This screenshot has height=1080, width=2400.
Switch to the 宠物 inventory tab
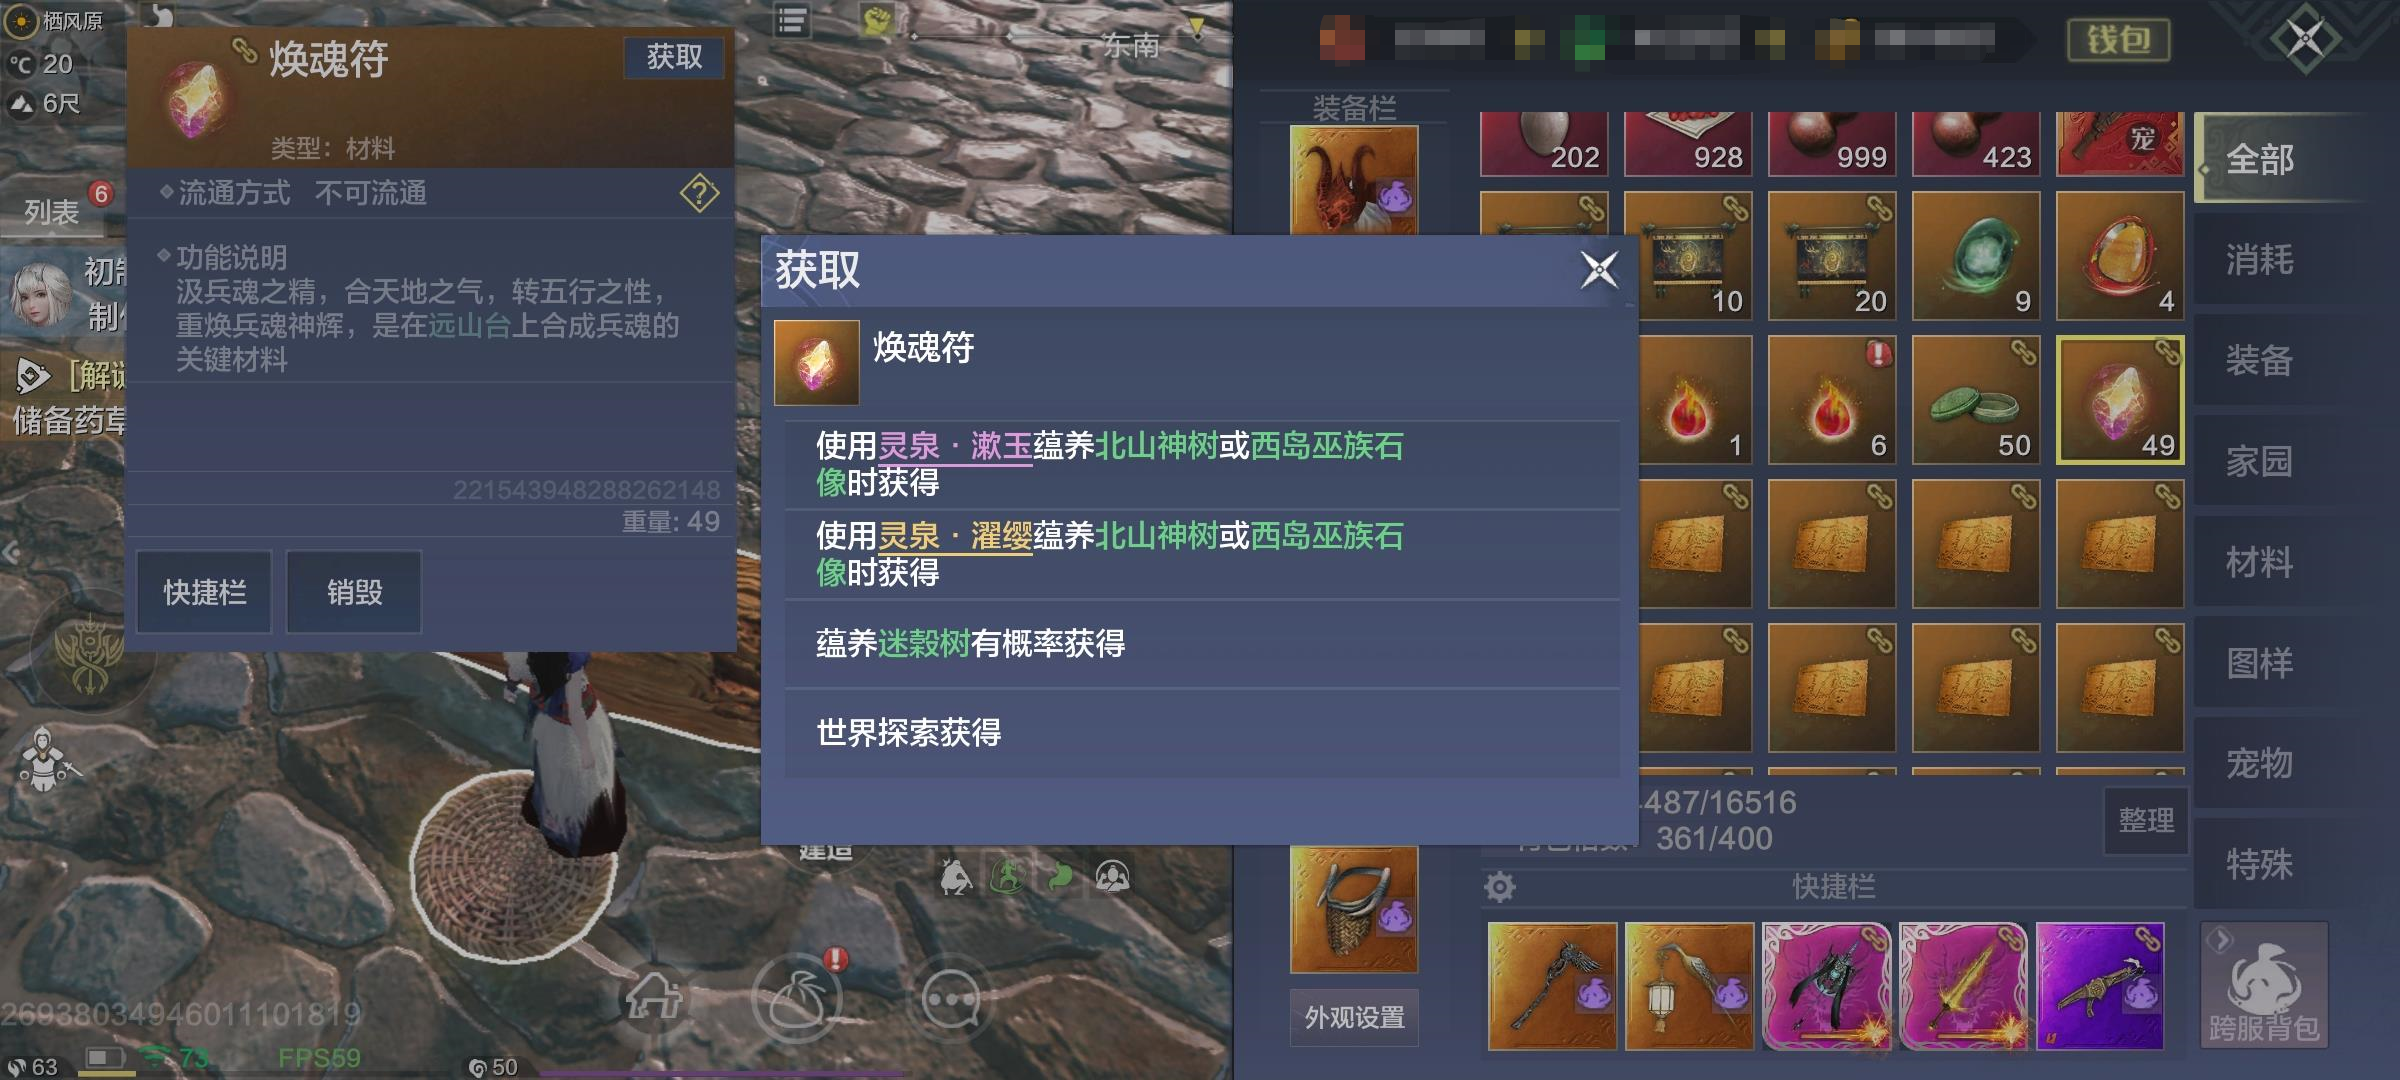2260,763
